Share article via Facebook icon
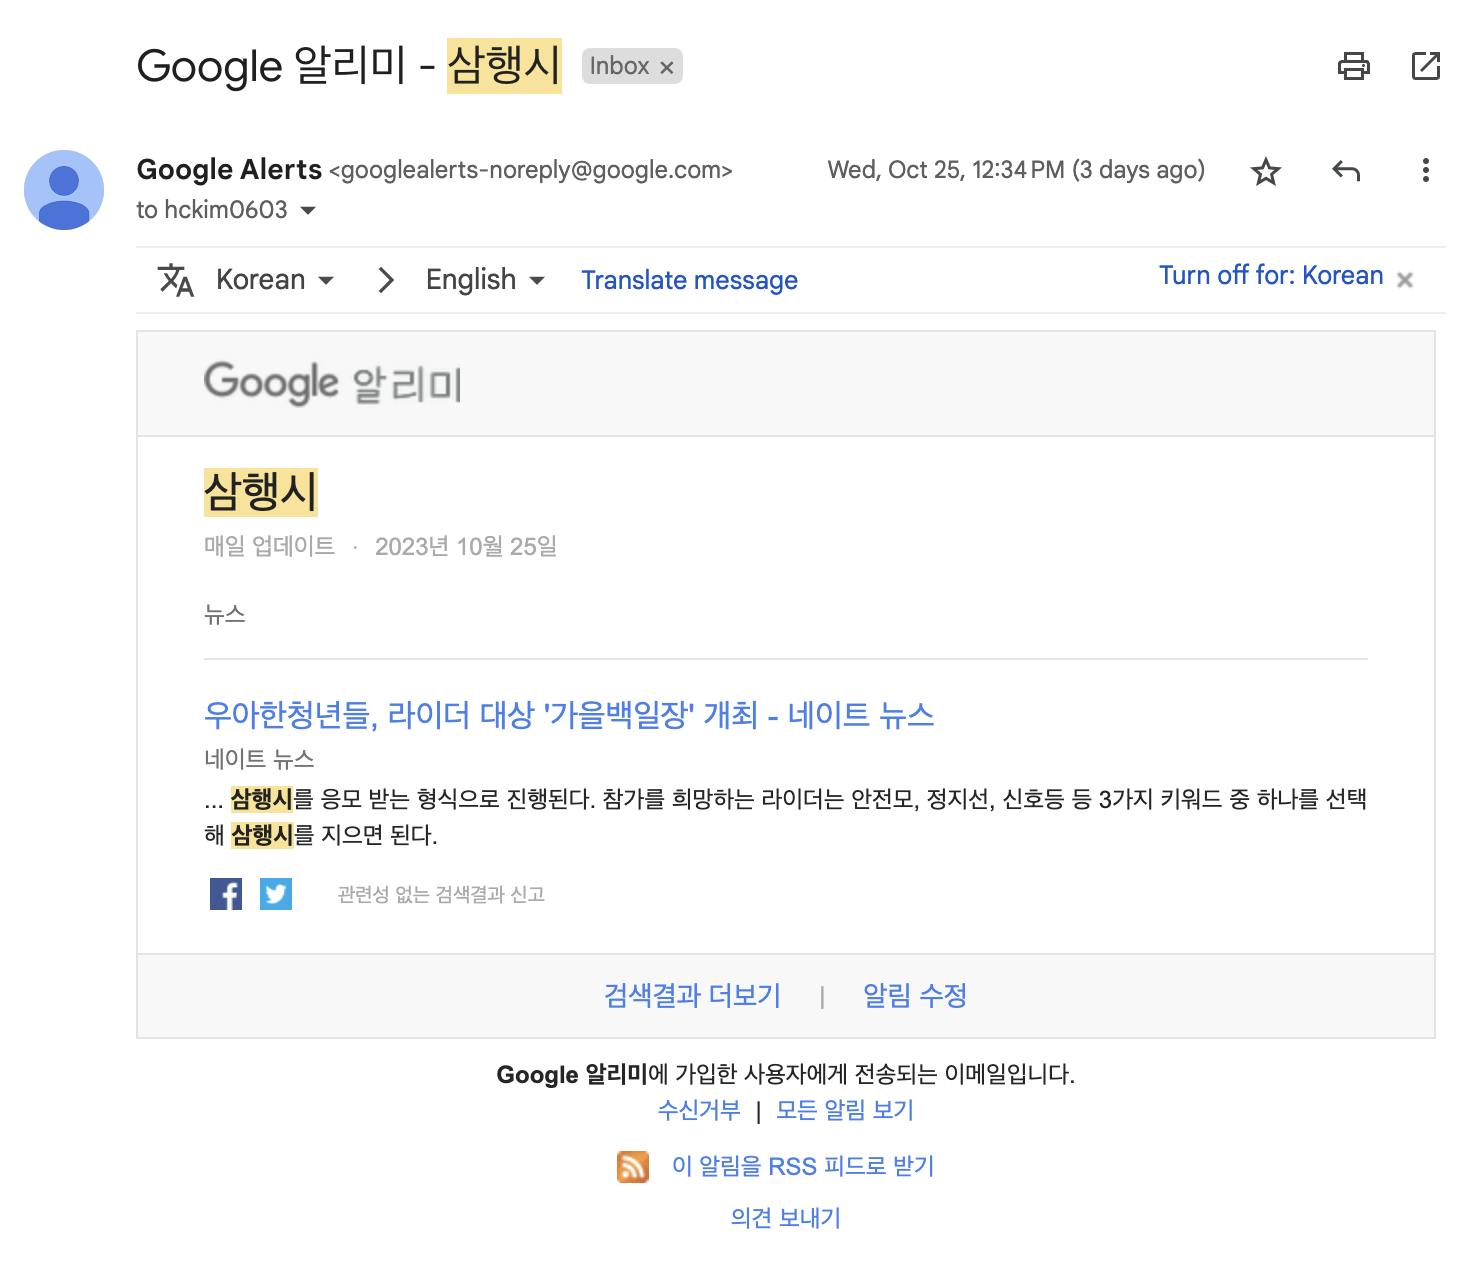 (x=226, y=894)
